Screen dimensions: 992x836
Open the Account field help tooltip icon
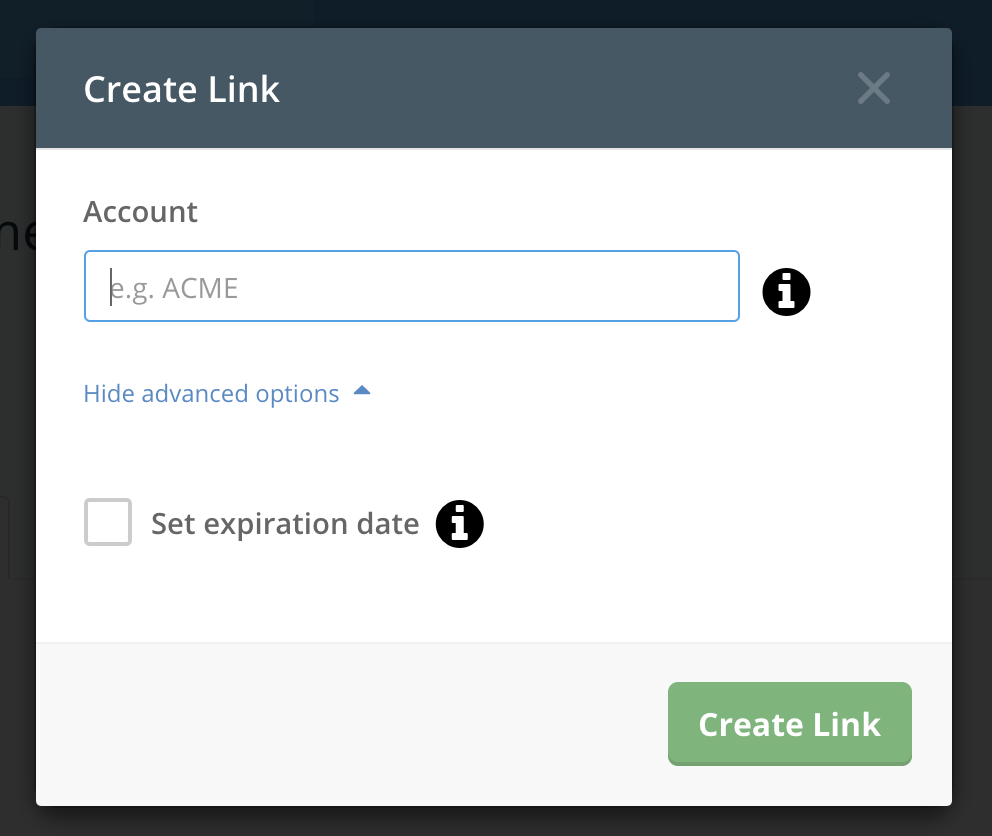[786, 292]
